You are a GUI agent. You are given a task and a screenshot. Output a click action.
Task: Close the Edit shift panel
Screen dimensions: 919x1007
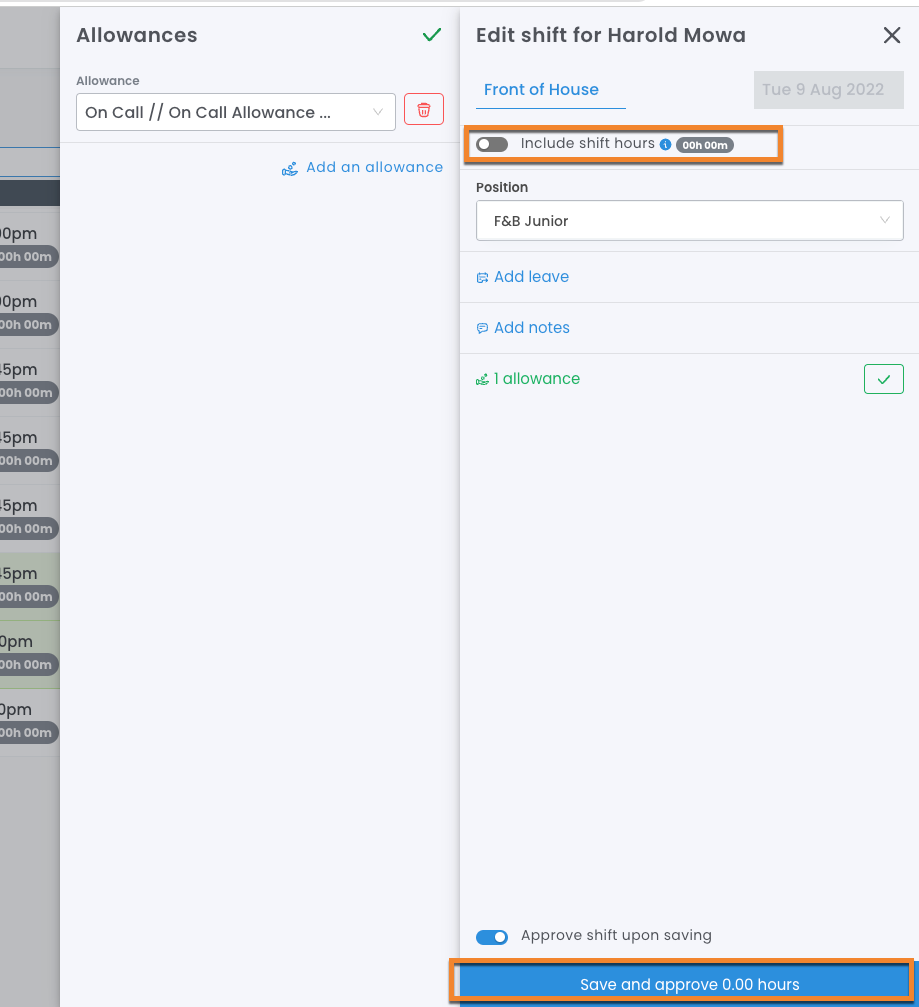891,36
